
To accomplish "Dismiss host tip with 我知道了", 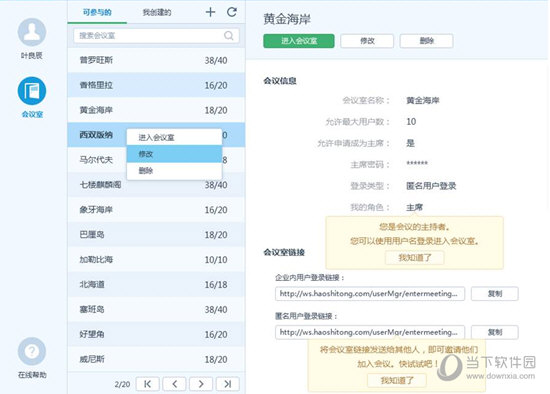I will coord(415,258).
